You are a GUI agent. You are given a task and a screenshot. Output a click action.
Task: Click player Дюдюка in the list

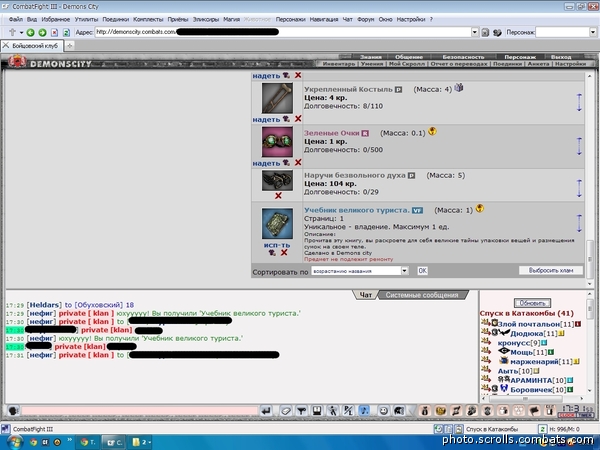pyautogui.click(x=527, y=334)
